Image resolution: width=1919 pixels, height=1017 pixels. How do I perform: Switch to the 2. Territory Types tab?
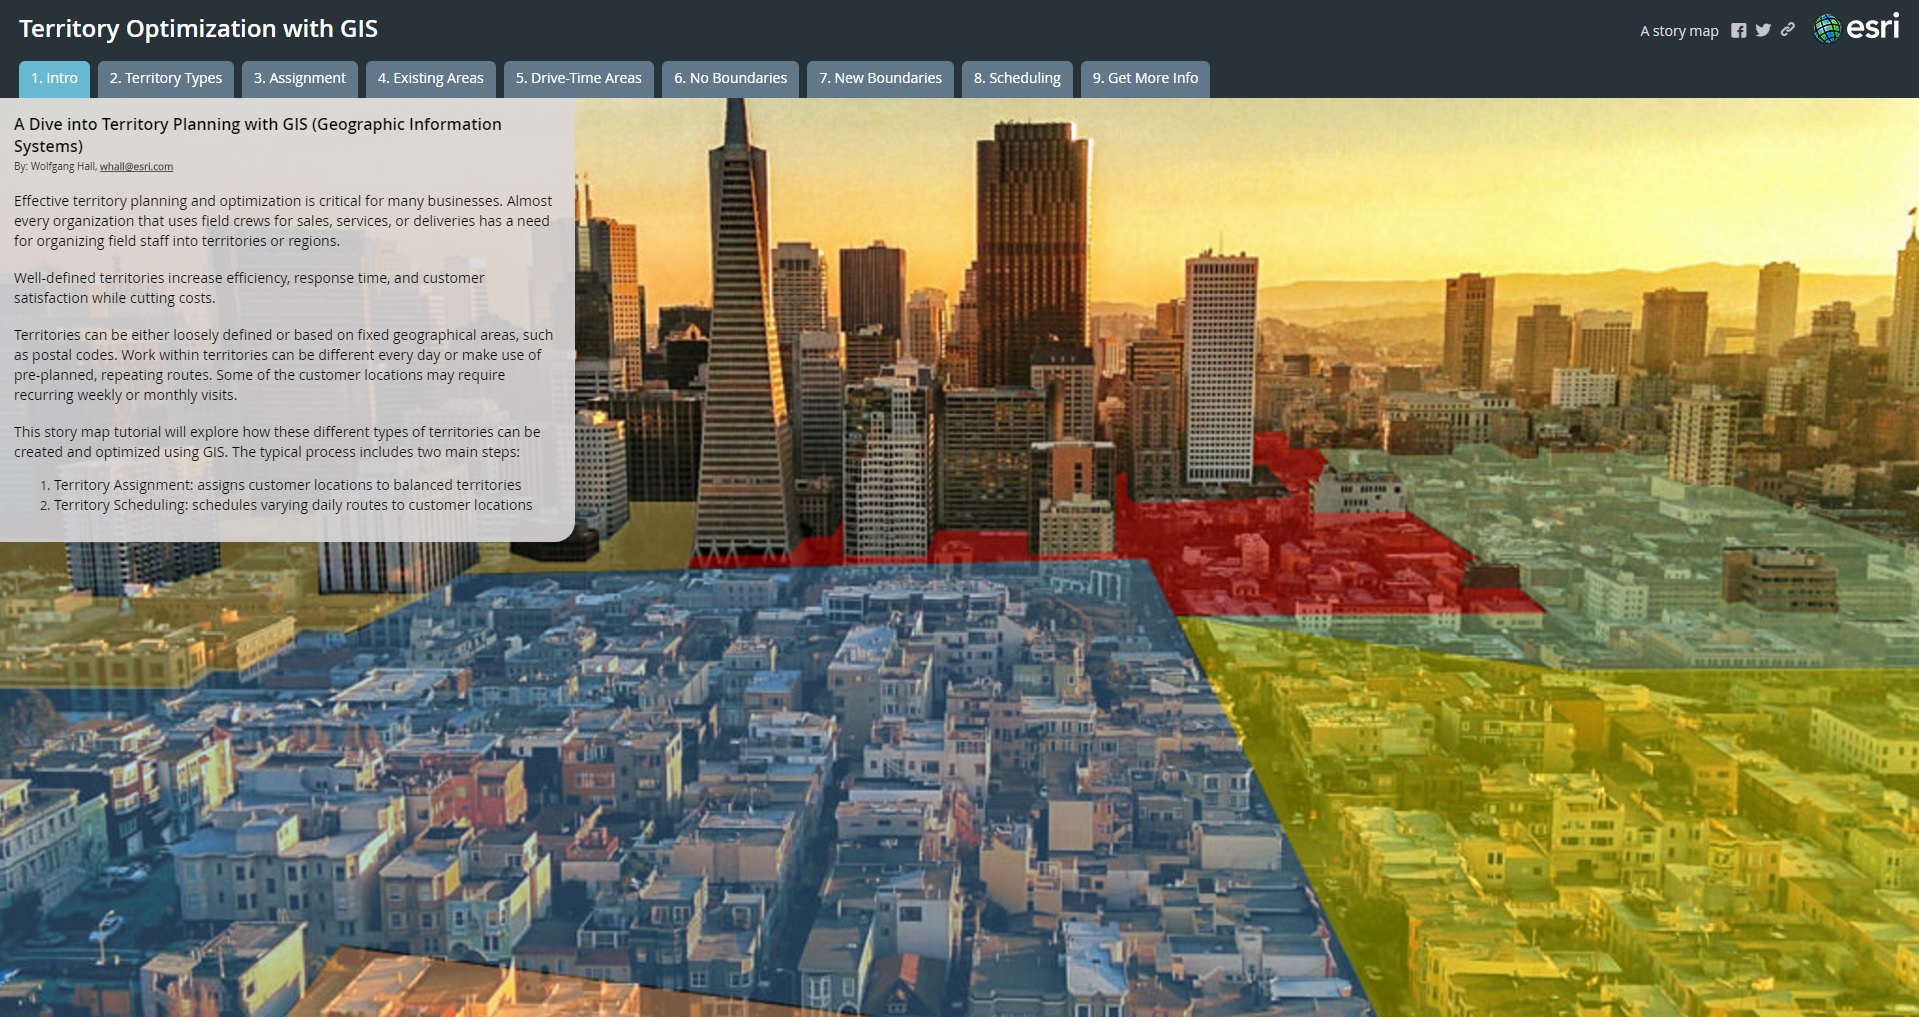click(166, 78)
